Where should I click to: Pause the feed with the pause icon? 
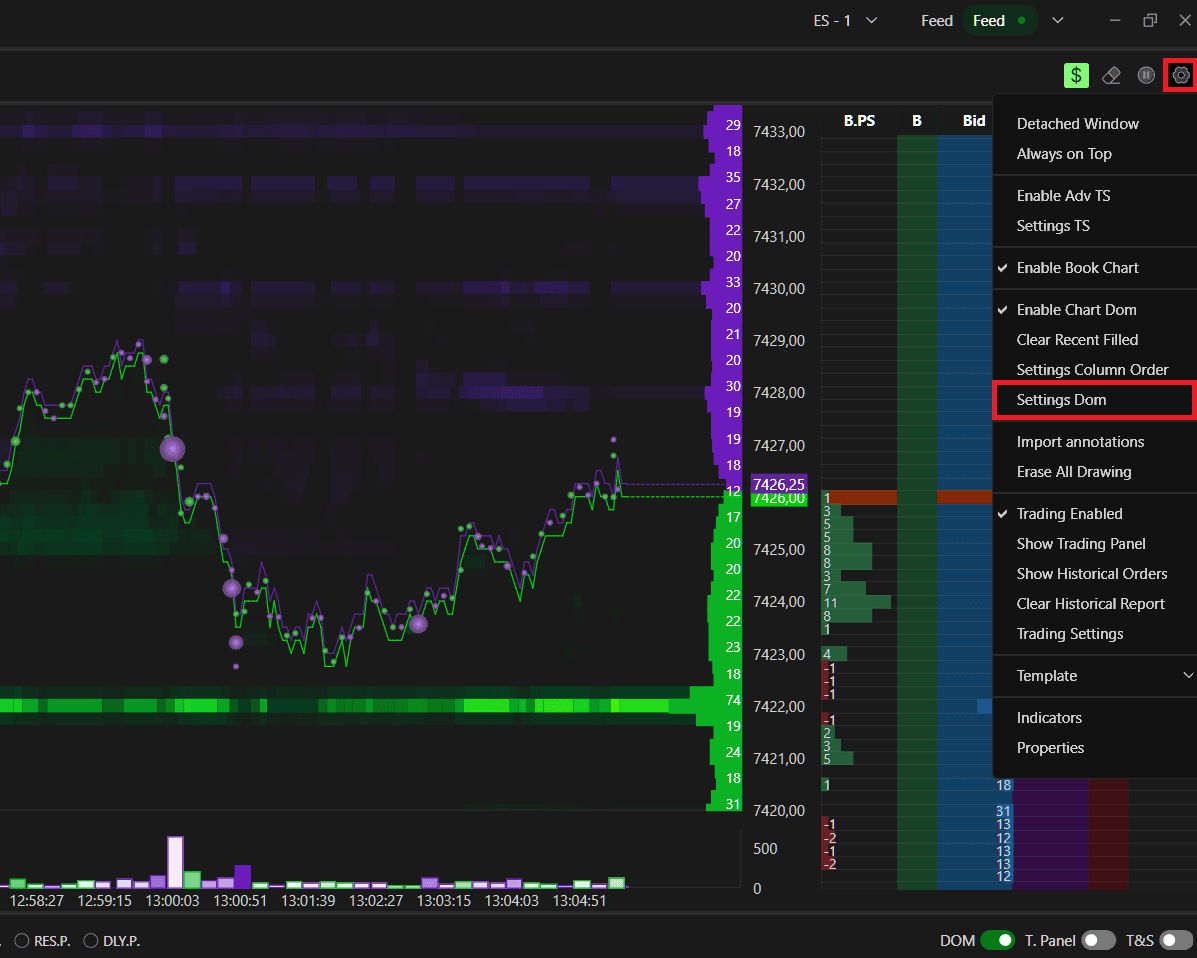(1146, 75)
